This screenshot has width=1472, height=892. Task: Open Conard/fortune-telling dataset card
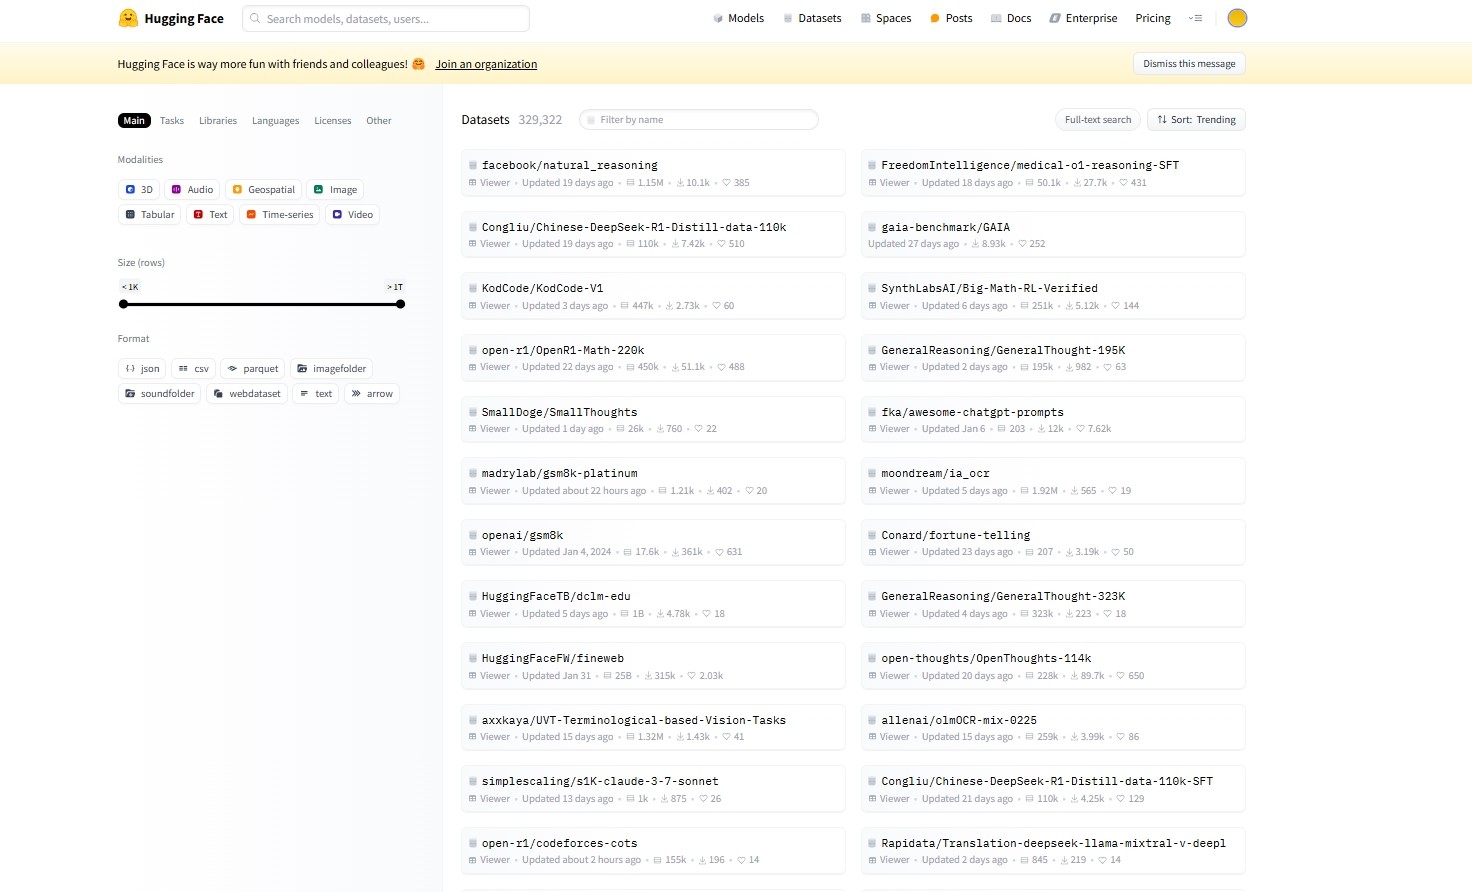click(x=1053, y=542)
